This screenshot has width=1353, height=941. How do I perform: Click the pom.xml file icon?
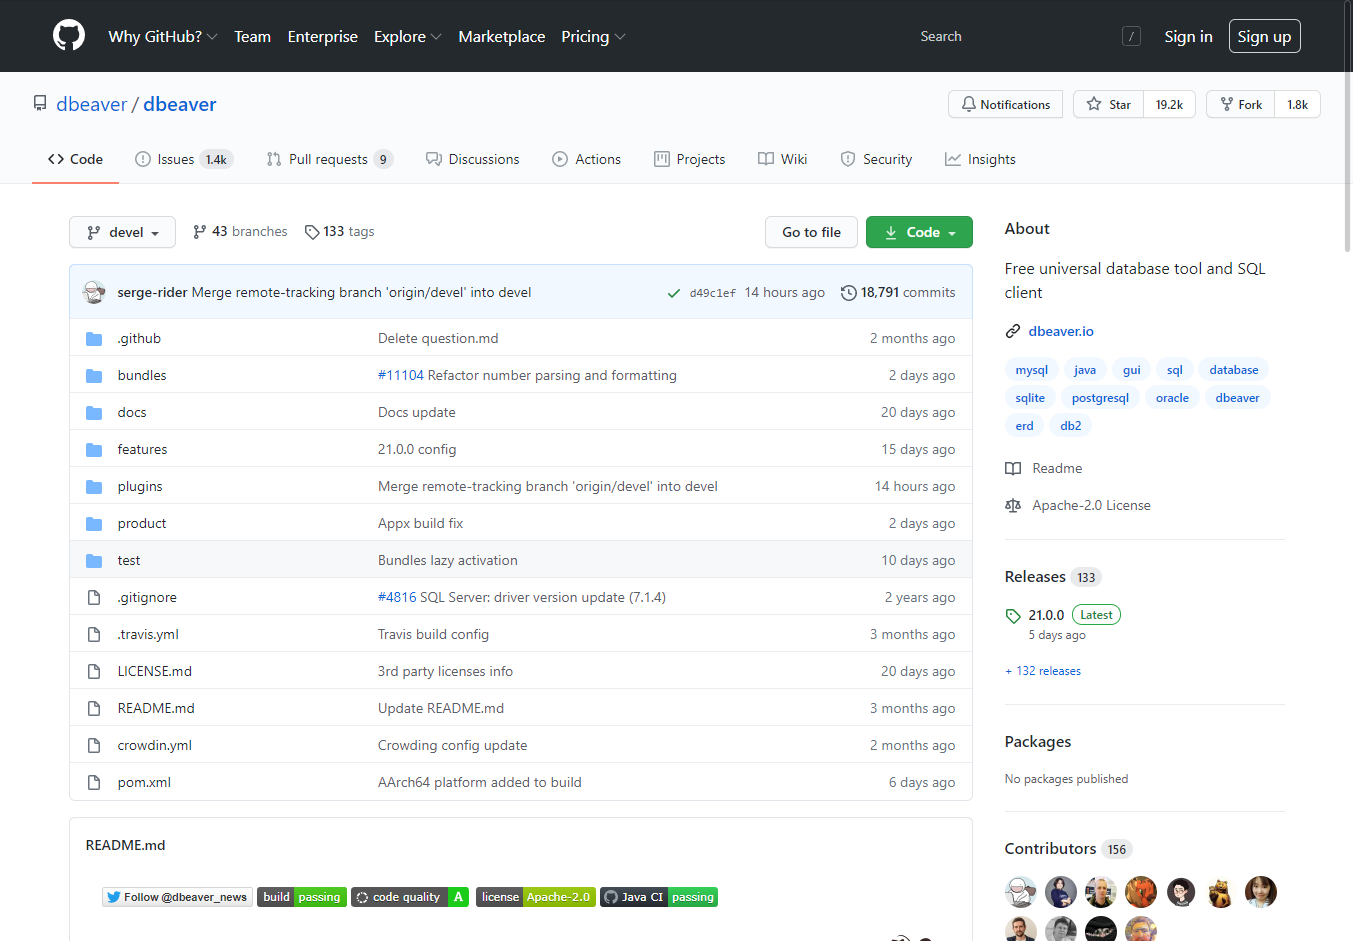tap(94, 783)
